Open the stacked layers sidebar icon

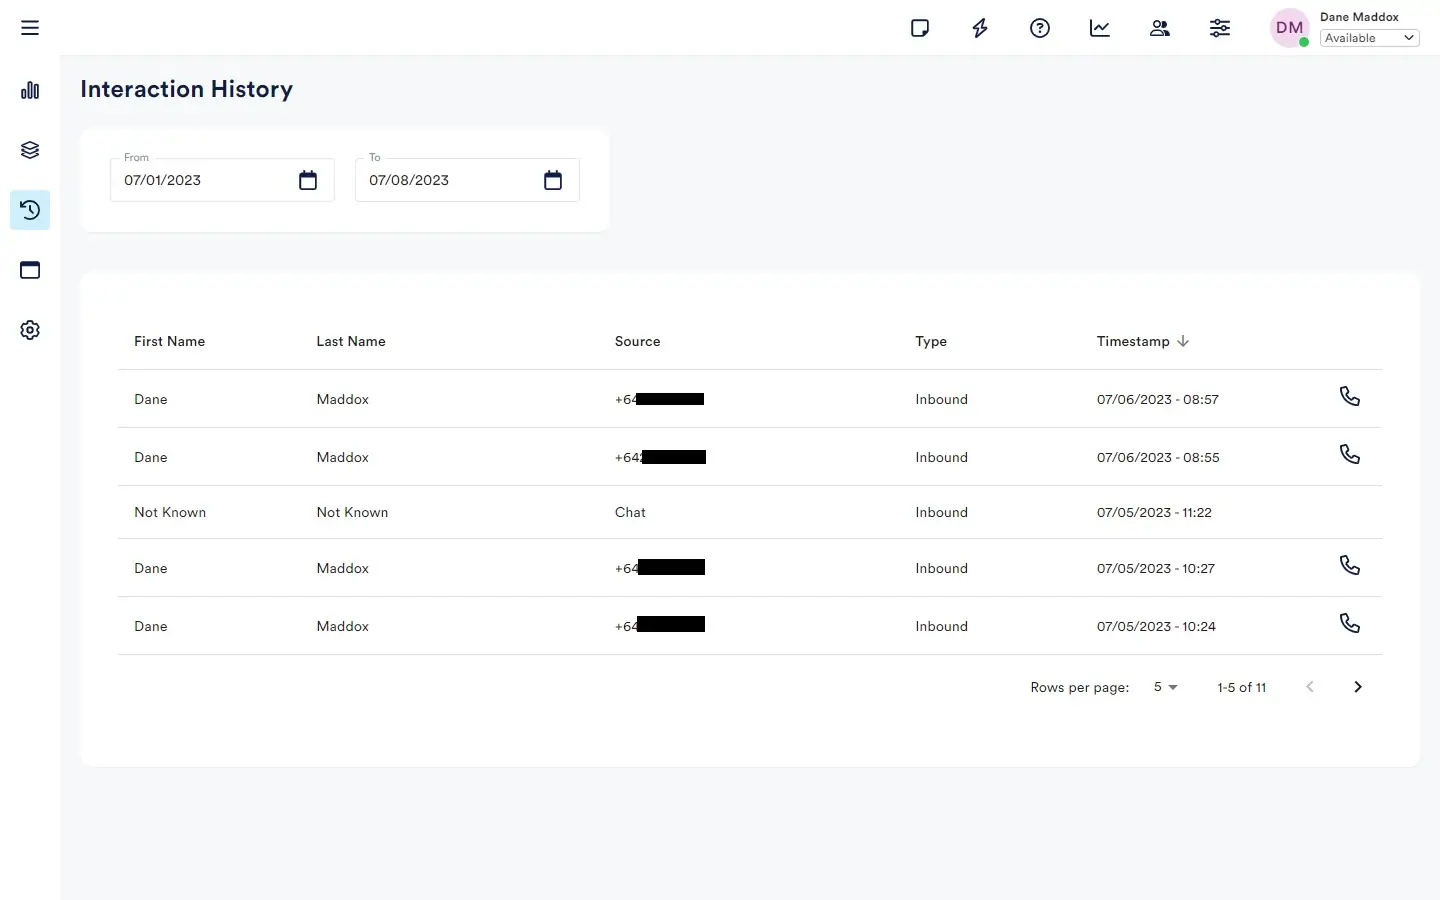30,150
